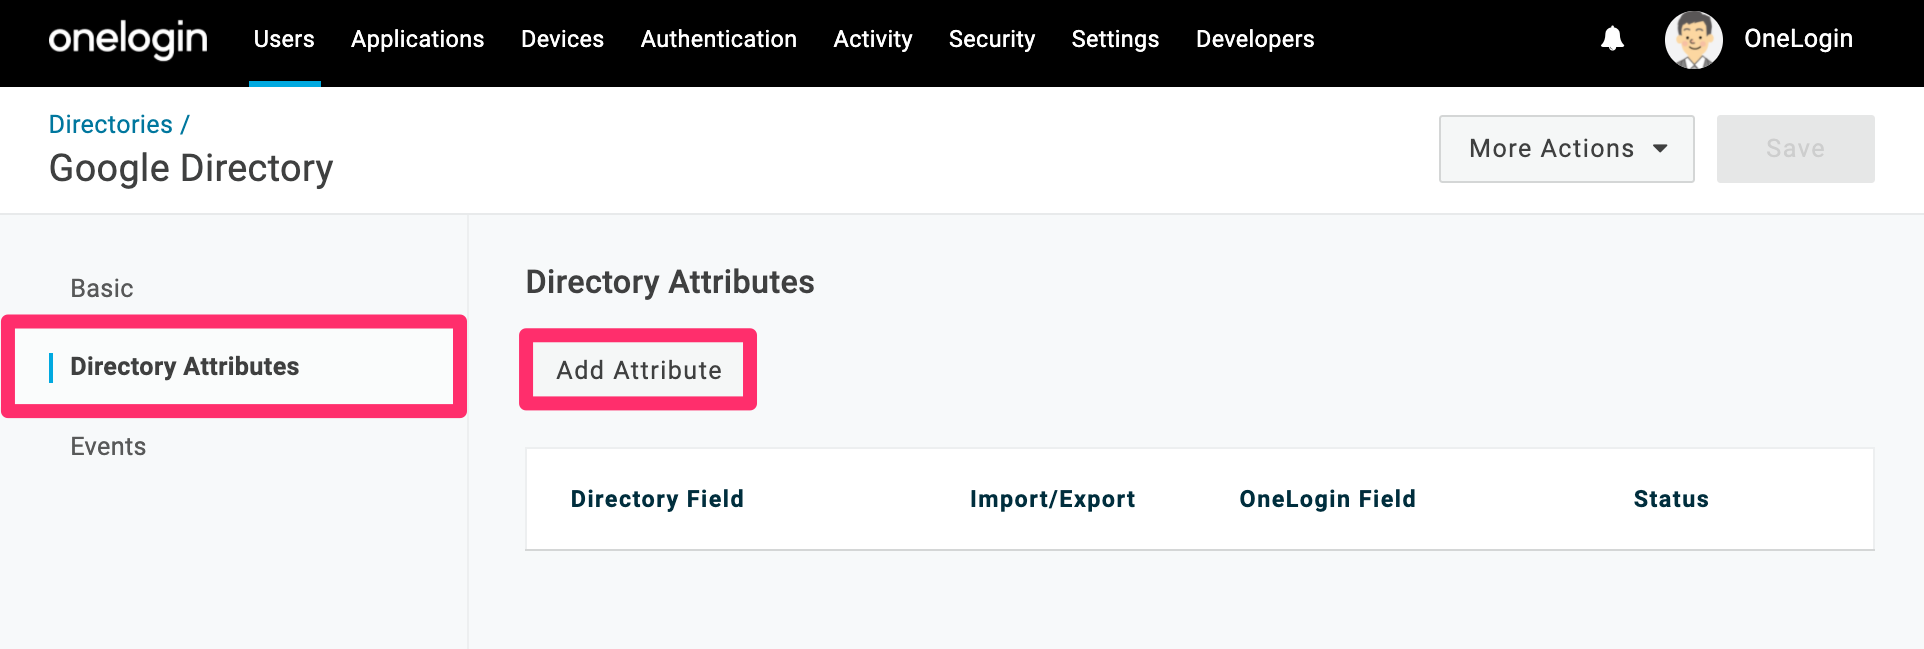Click the Google Directory page title
1924x649 pixels.
191,168
